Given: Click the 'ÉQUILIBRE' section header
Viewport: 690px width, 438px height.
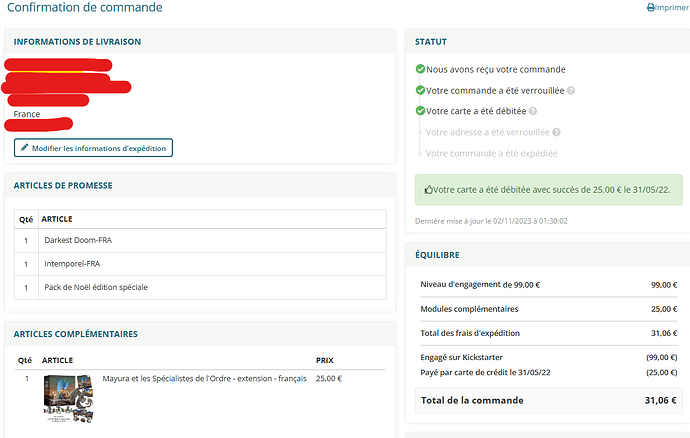Looking at the screenshot, I should pos(437,255).
